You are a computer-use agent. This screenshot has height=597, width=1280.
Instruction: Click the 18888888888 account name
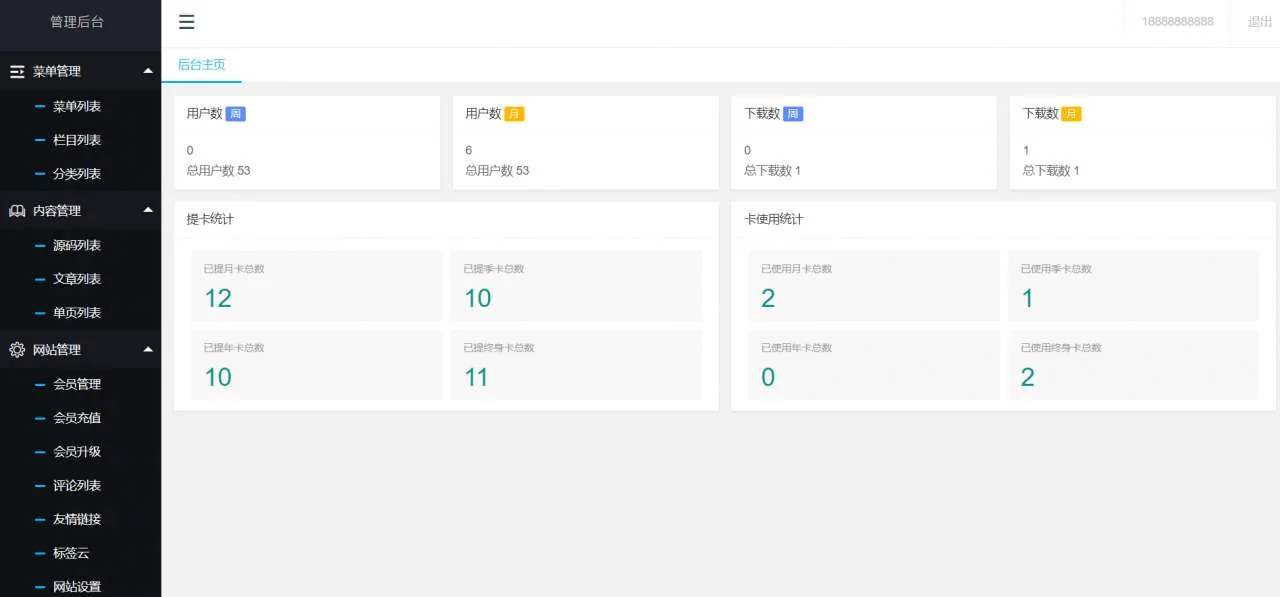1177,22
